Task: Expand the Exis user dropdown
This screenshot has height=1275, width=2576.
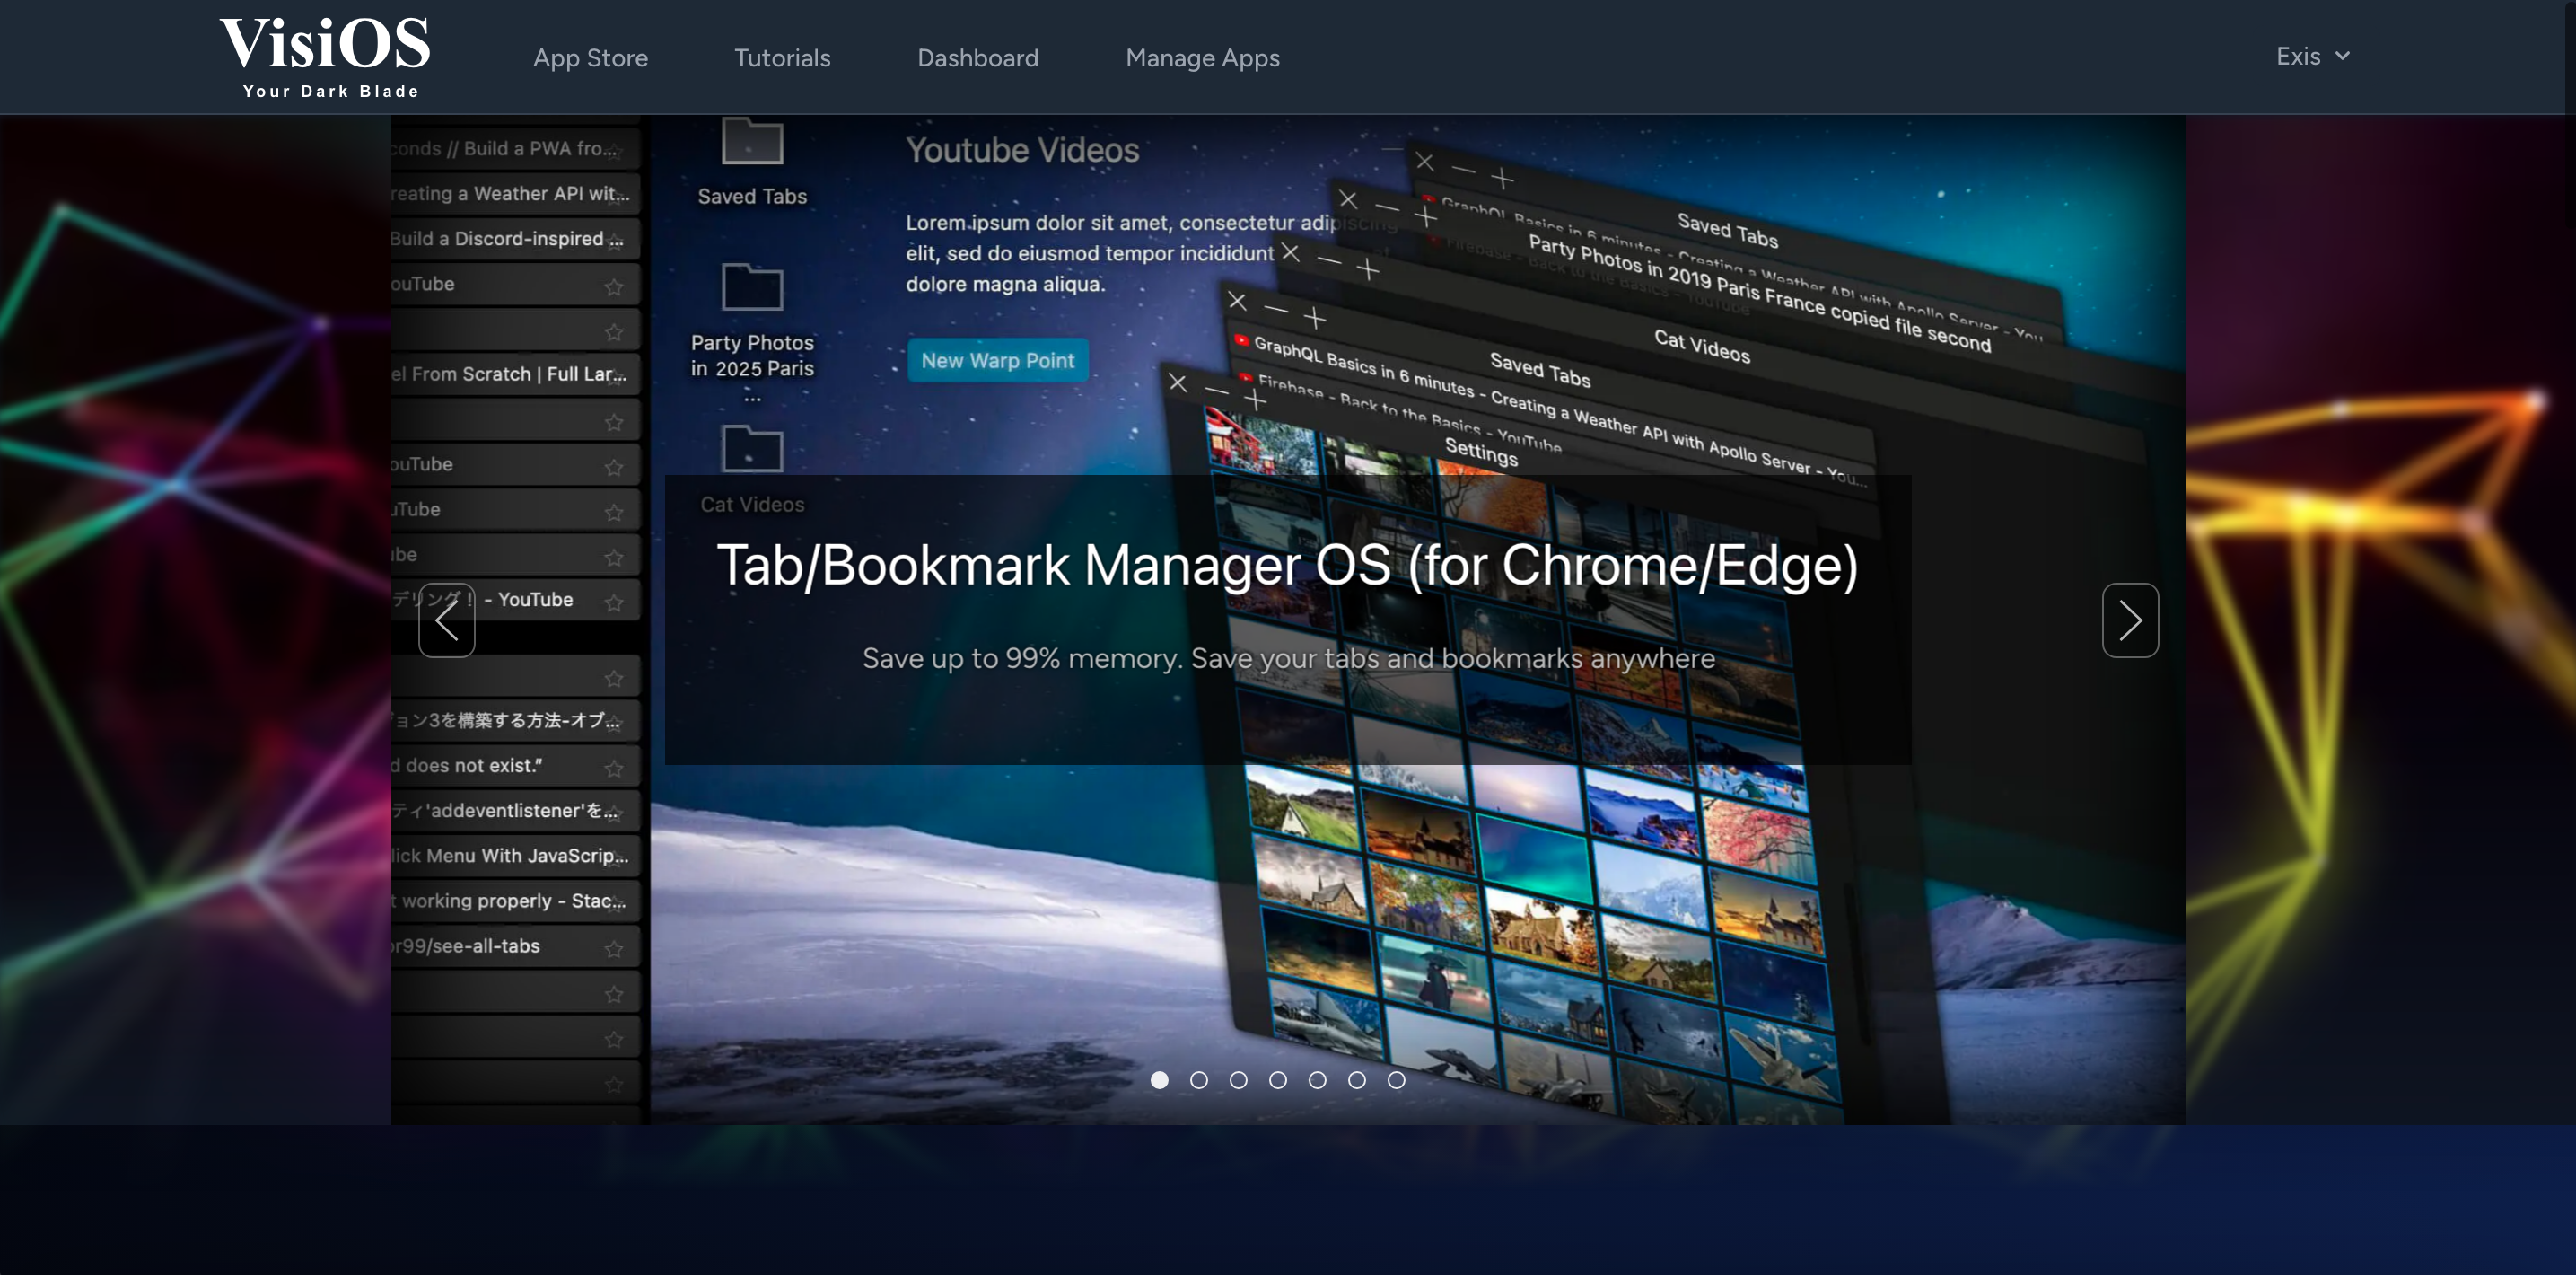Action: click(2312, 56)
